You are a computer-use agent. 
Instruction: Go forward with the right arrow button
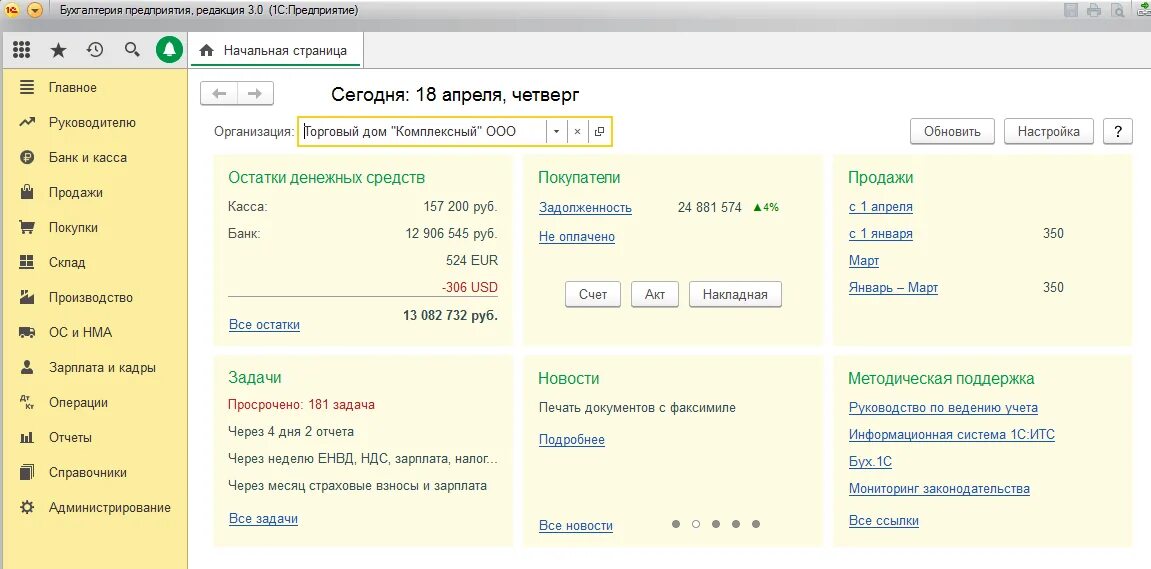(x=255, y=93)
